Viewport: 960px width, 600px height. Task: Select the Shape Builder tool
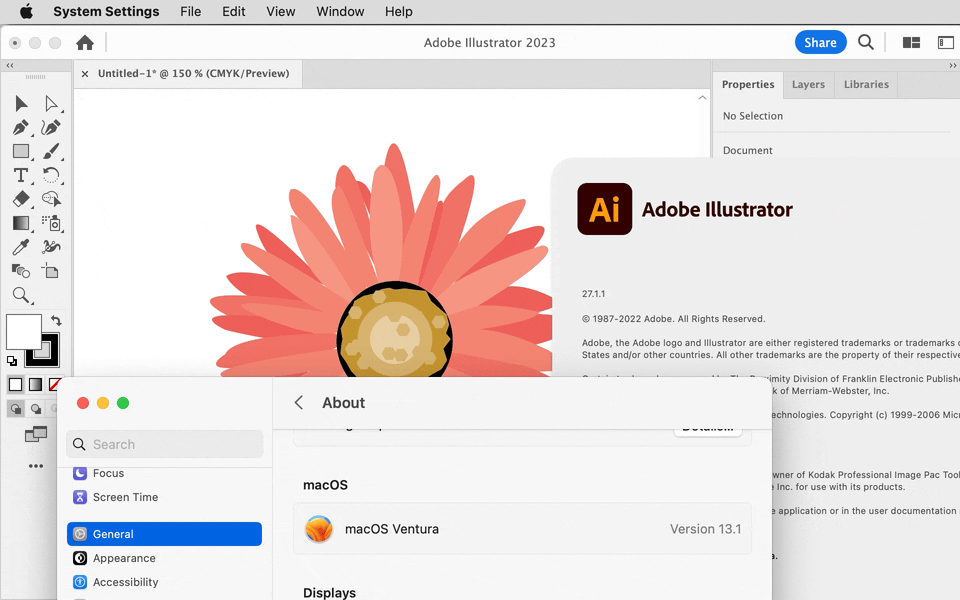point(51,199)
